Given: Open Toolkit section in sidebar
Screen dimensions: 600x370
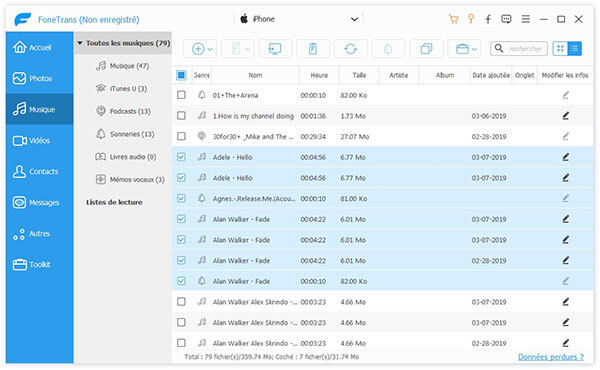Looking at the screenshot, I should click(39, 264).
